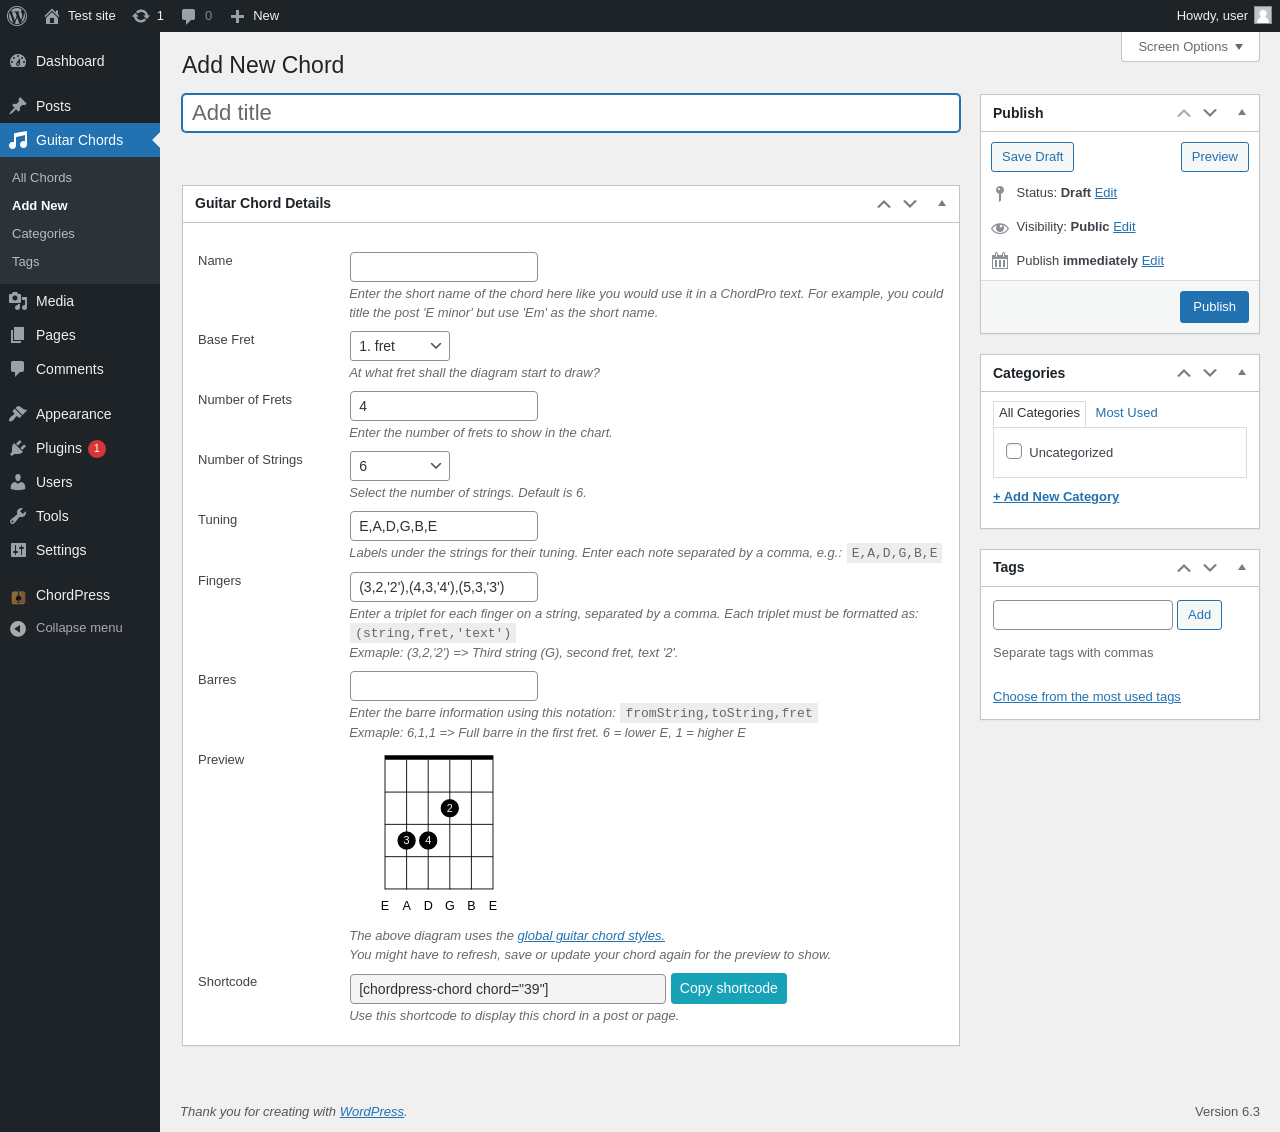Viewport: 1280px width, 1132px height.
Task: Open global guitar chord styles link
Action: (x=591, y=936)
